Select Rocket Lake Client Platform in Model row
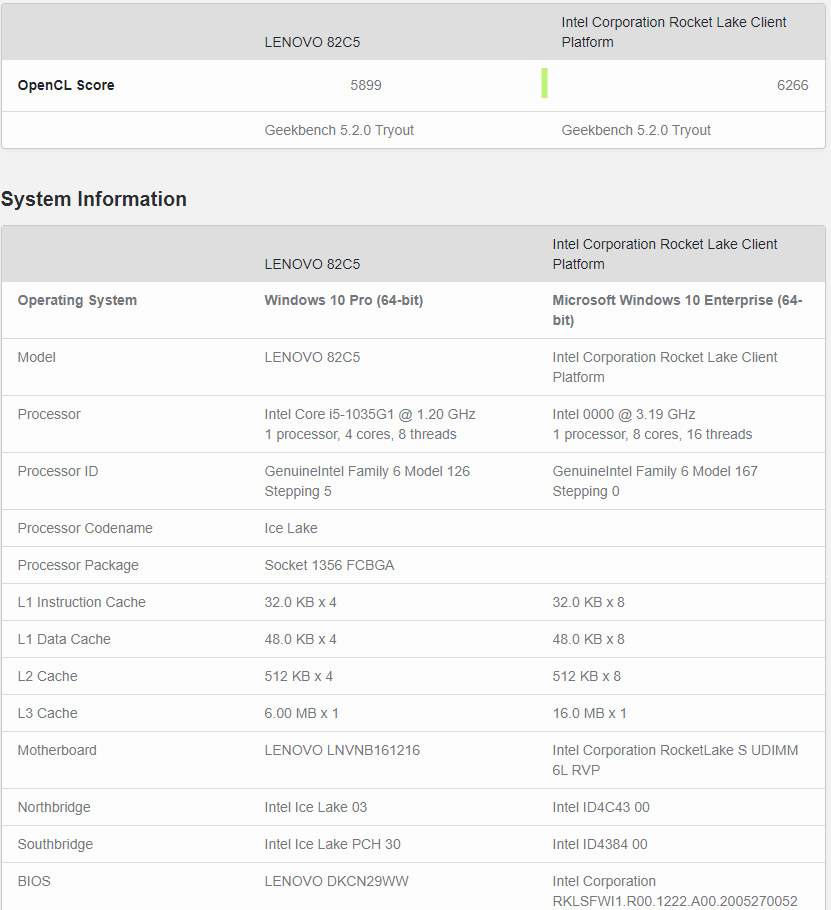This screenshot has width=831, height=910. coord(664,367)
